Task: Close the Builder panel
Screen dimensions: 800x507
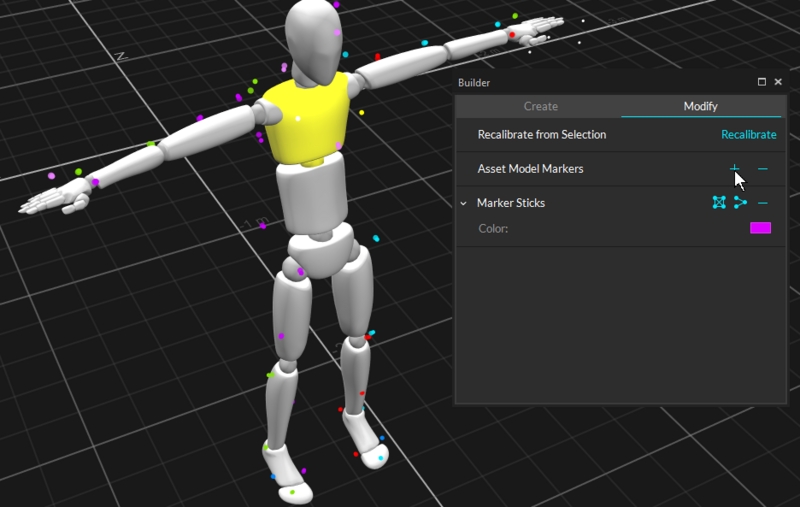Action: (778, 82)
